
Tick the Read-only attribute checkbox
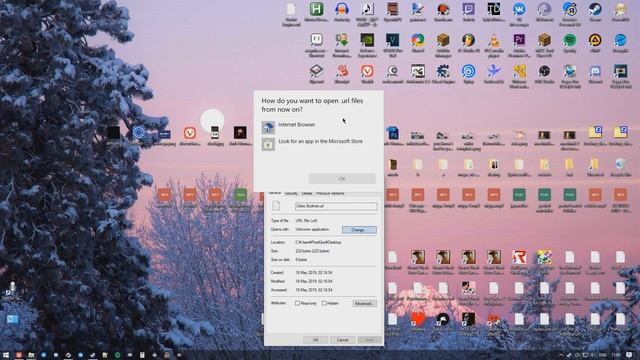[x=298, y=303]
